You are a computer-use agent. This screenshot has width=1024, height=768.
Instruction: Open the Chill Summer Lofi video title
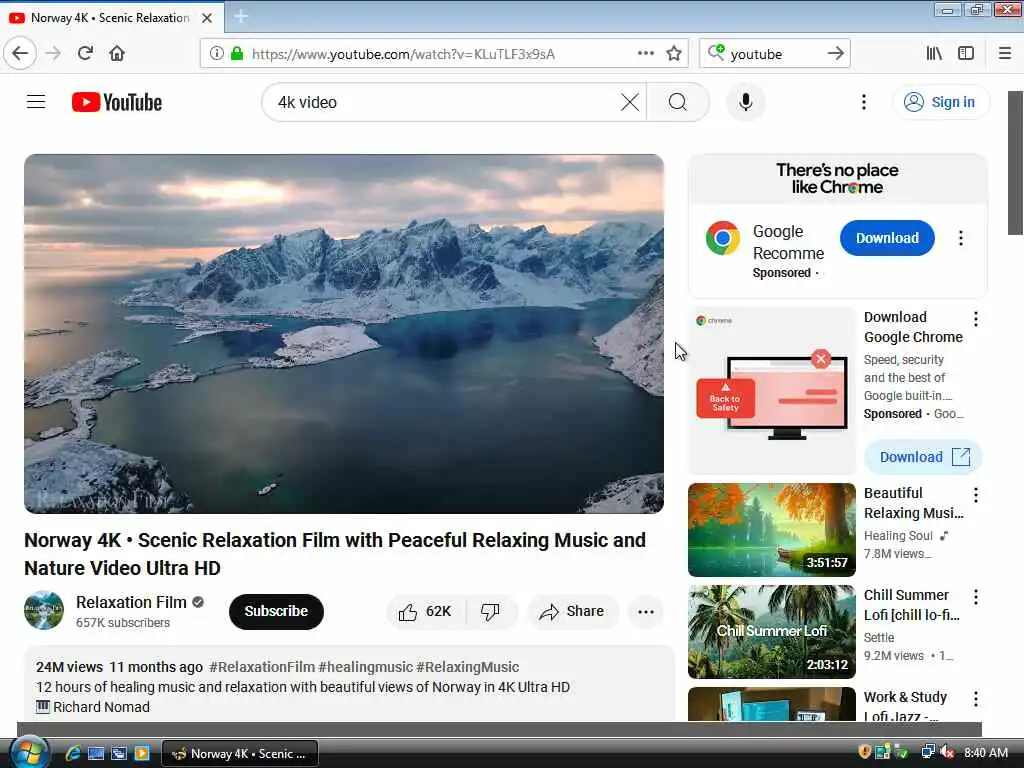pyautogui.click(x=912, y=605)
